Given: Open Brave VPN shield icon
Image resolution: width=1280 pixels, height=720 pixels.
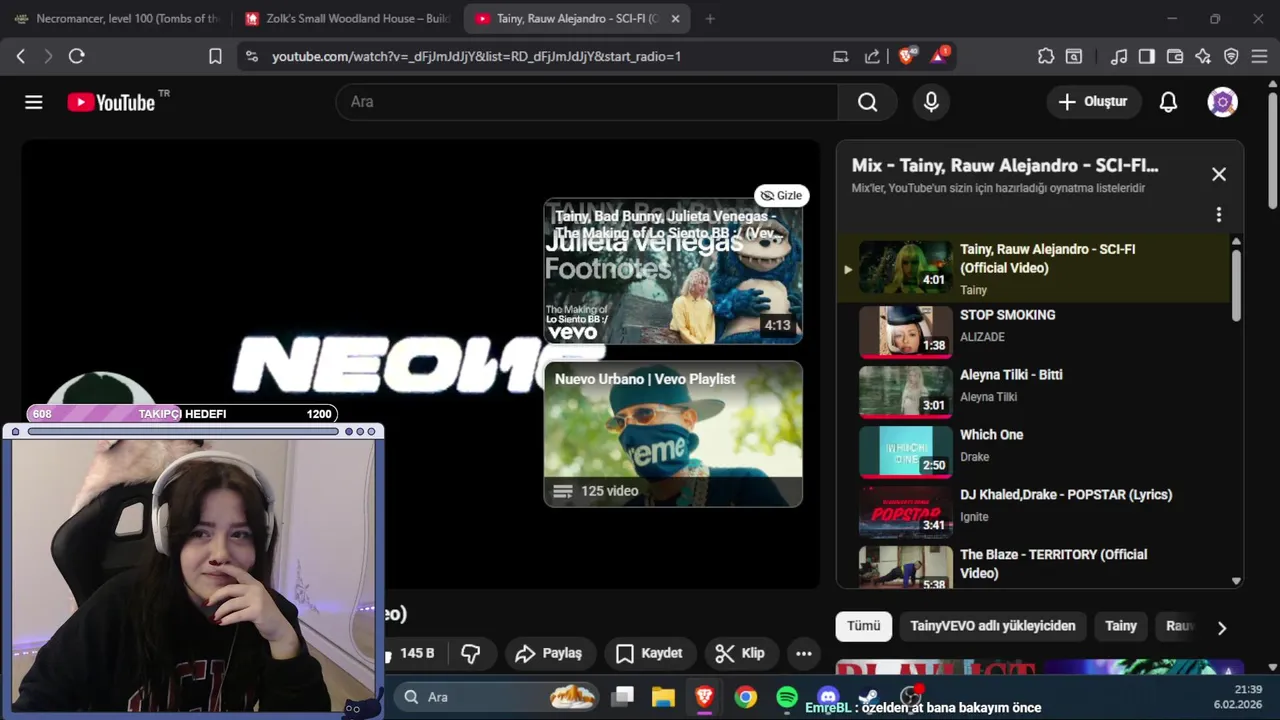Looking at the screenshot, I should click(1231, 56).
